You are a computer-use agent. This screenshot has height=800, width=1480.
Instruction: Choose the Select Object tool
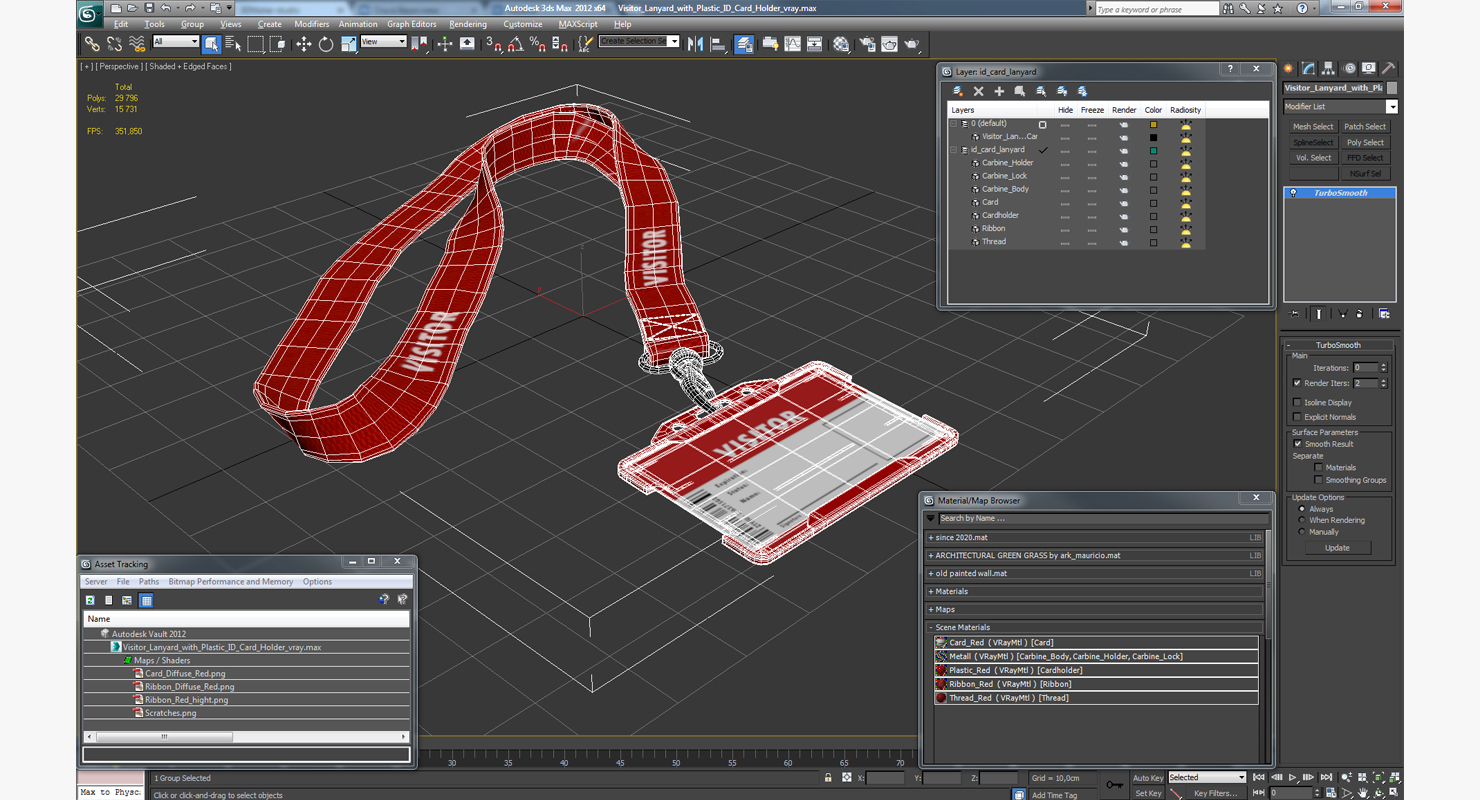(x=211, y=44)
